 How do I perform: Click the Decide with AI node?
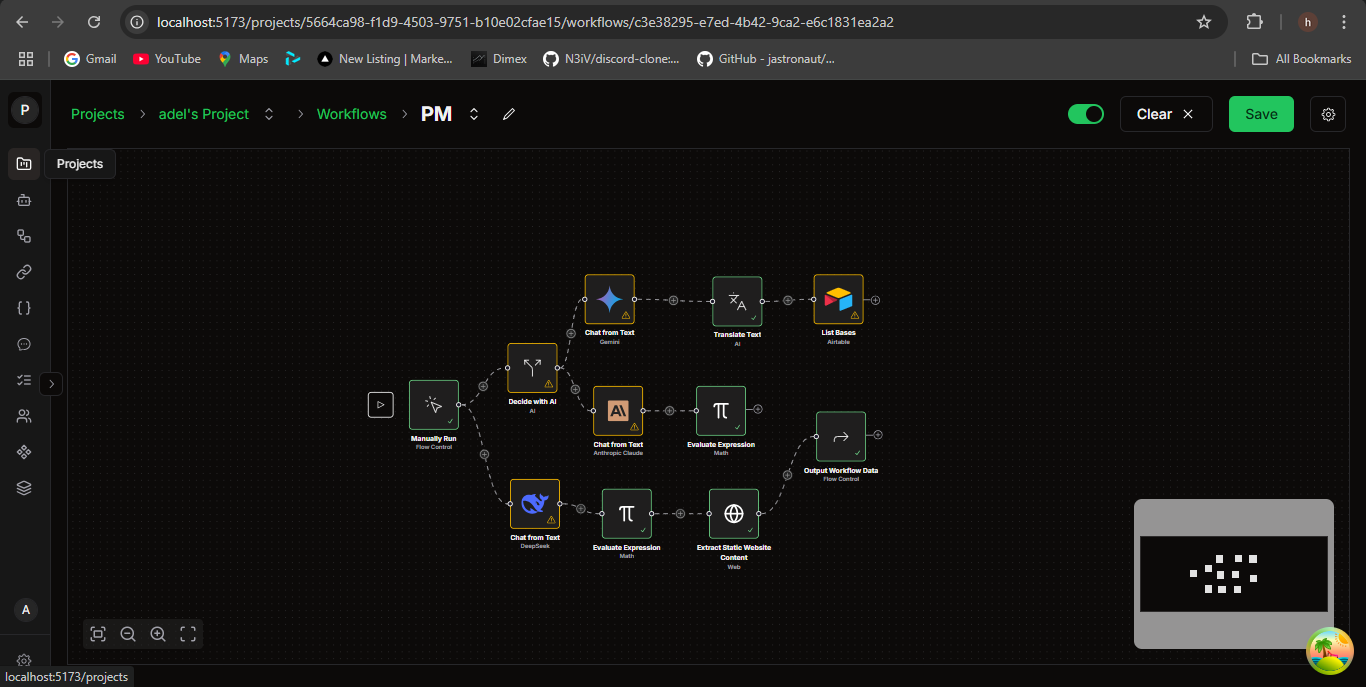(x=532, y=368)
